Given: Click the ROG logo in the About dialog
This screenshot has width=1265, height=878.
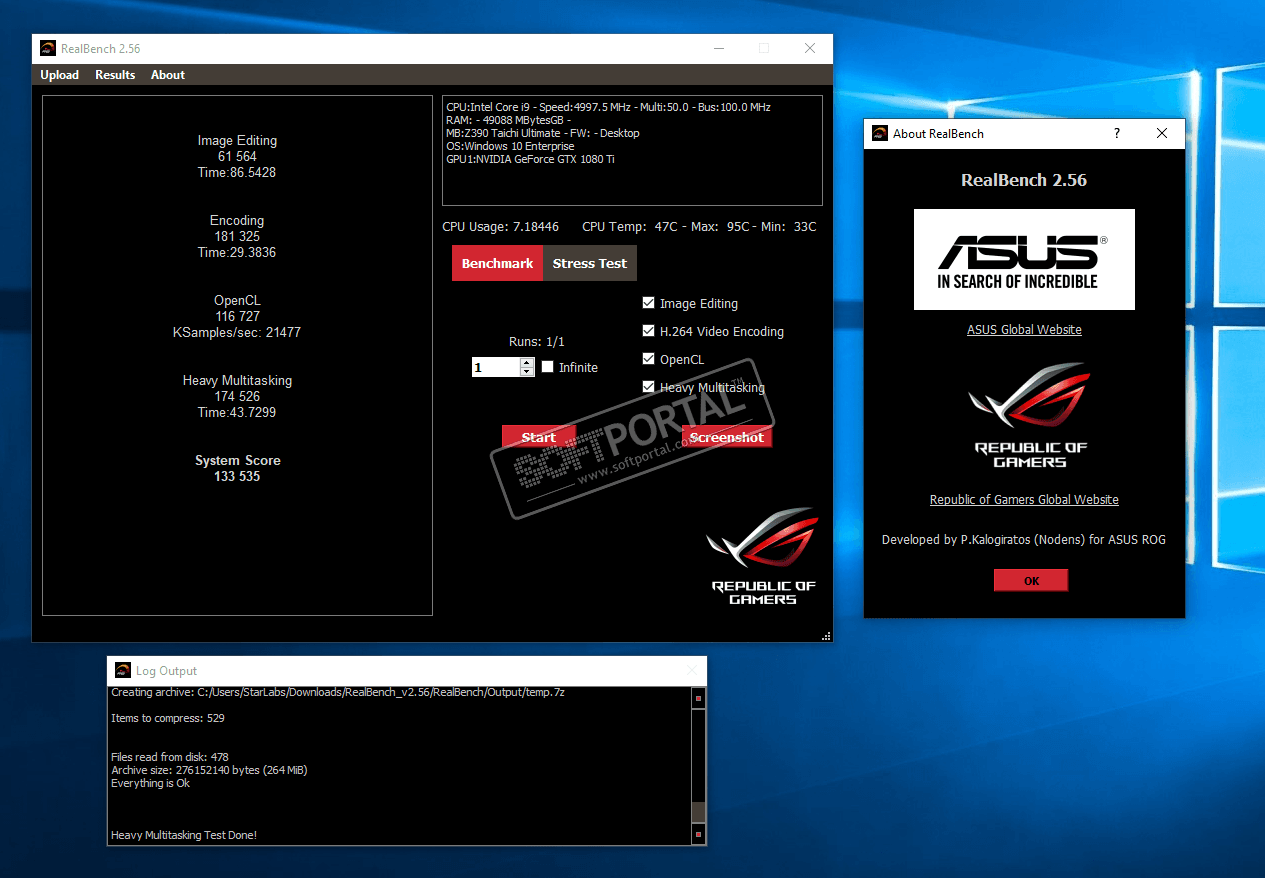Looking at the screenshot, I should [x=1030, y=415].
